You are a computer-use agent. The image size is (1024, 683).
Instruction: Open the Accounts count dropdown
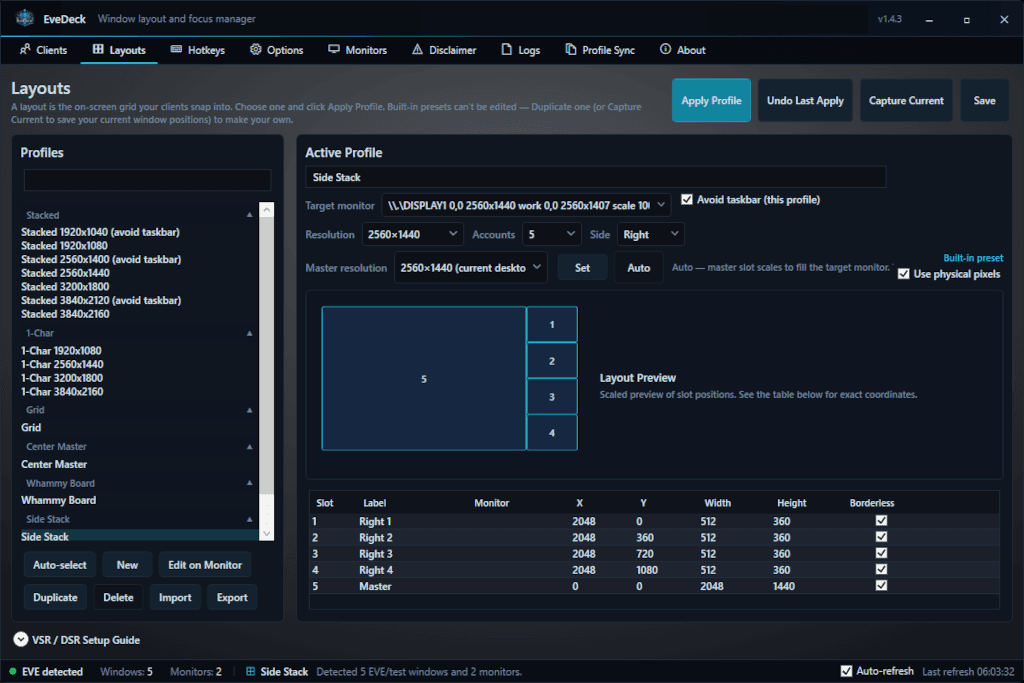pos(552,234)
